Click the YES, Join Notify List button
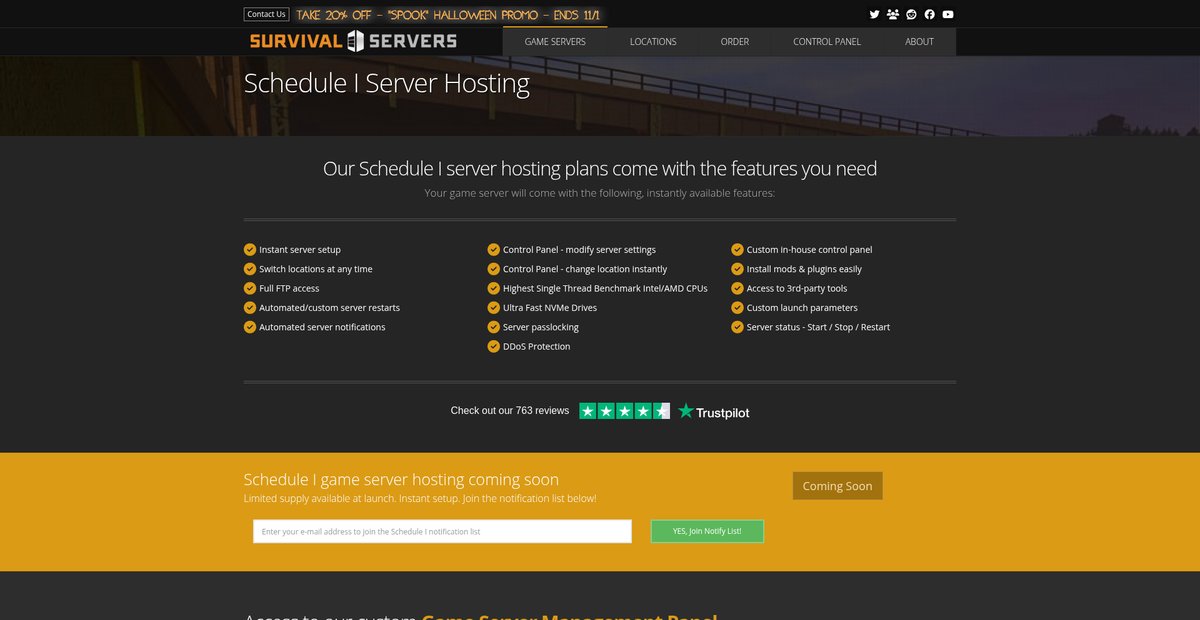Viewport: 1200px width, 620px height. (x=707, y=531)
